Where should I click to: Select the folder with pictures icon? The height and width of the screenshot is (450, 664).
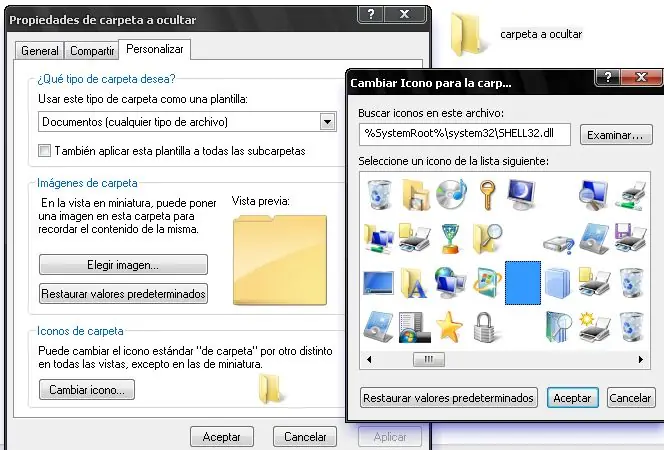pos(415,195)
